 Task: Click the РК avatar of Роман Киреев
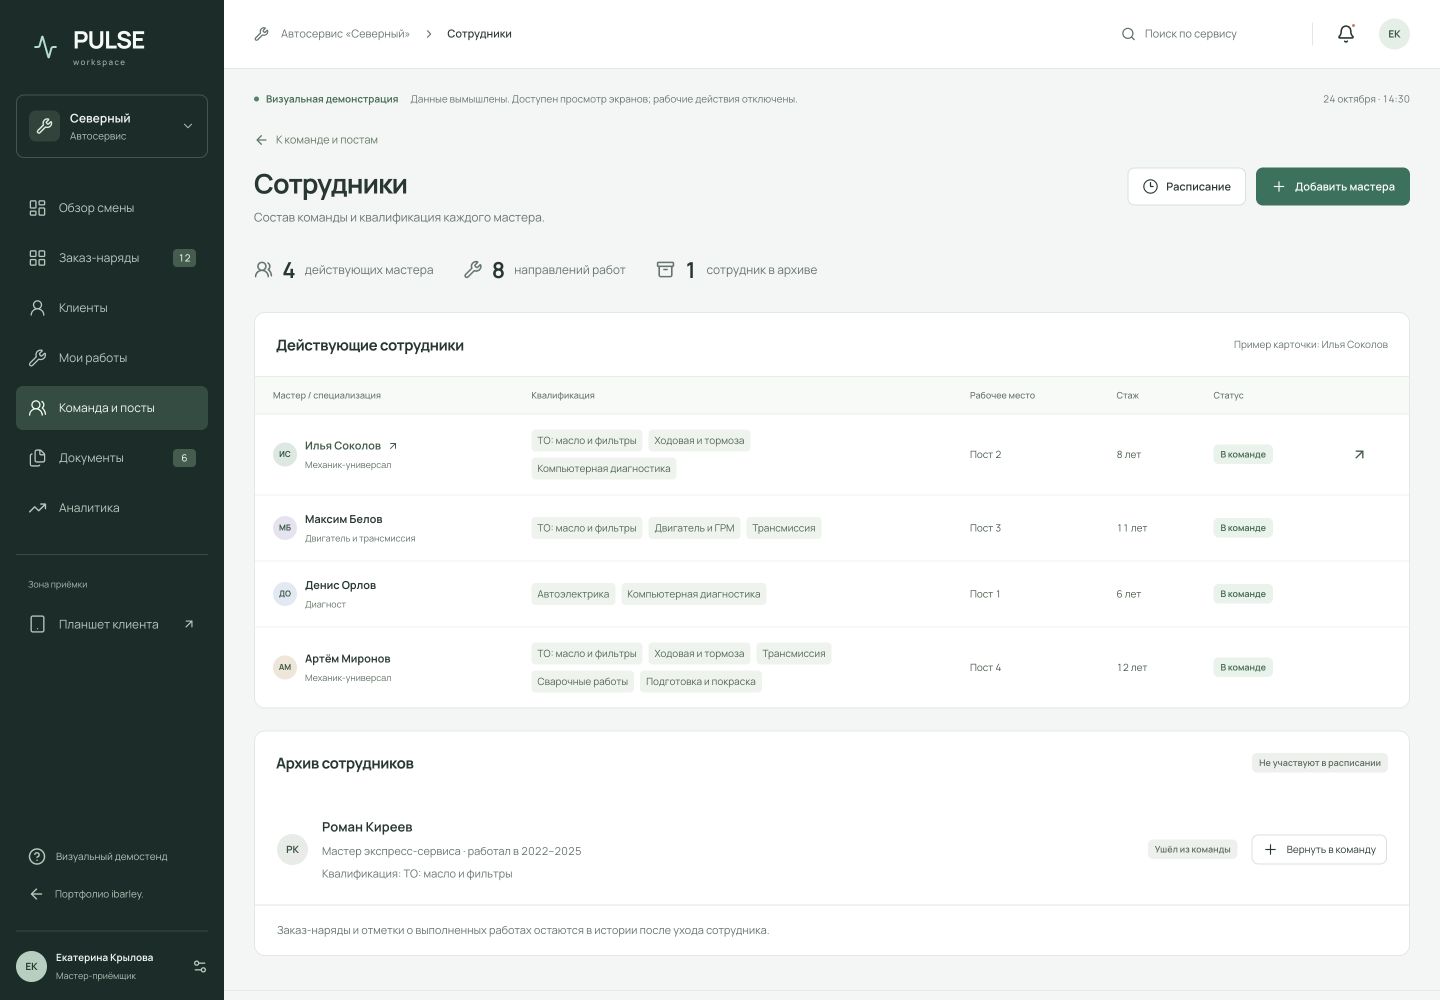[292, 849]
